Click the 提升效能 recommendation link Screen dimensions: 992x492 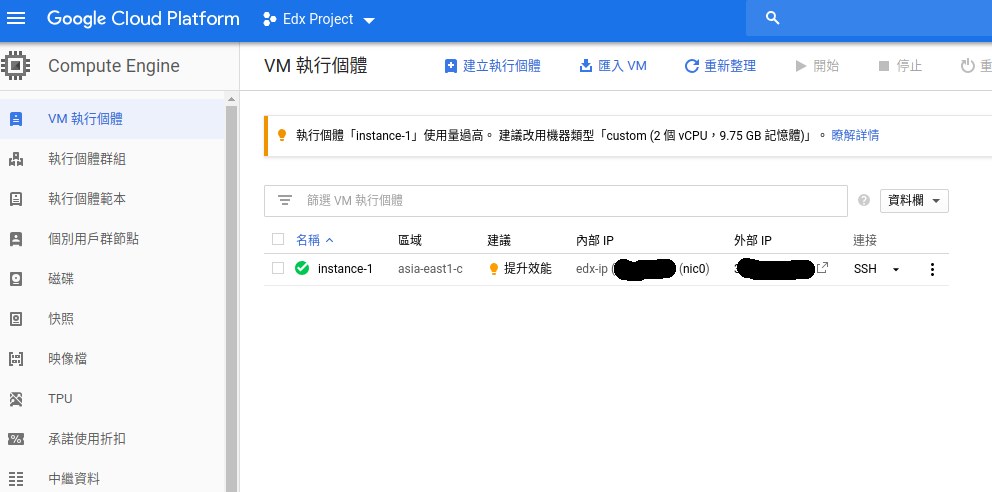(528, 269)
